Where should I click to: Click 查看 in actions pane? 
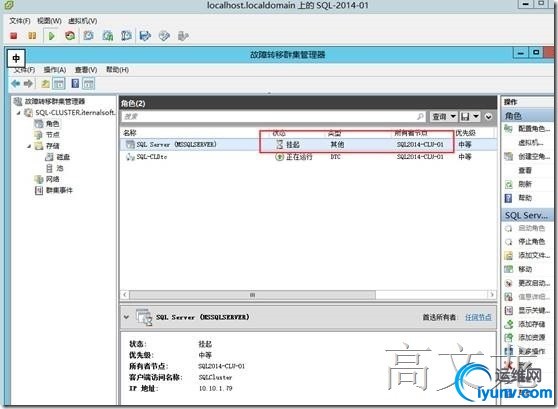(x=525, y=171)
